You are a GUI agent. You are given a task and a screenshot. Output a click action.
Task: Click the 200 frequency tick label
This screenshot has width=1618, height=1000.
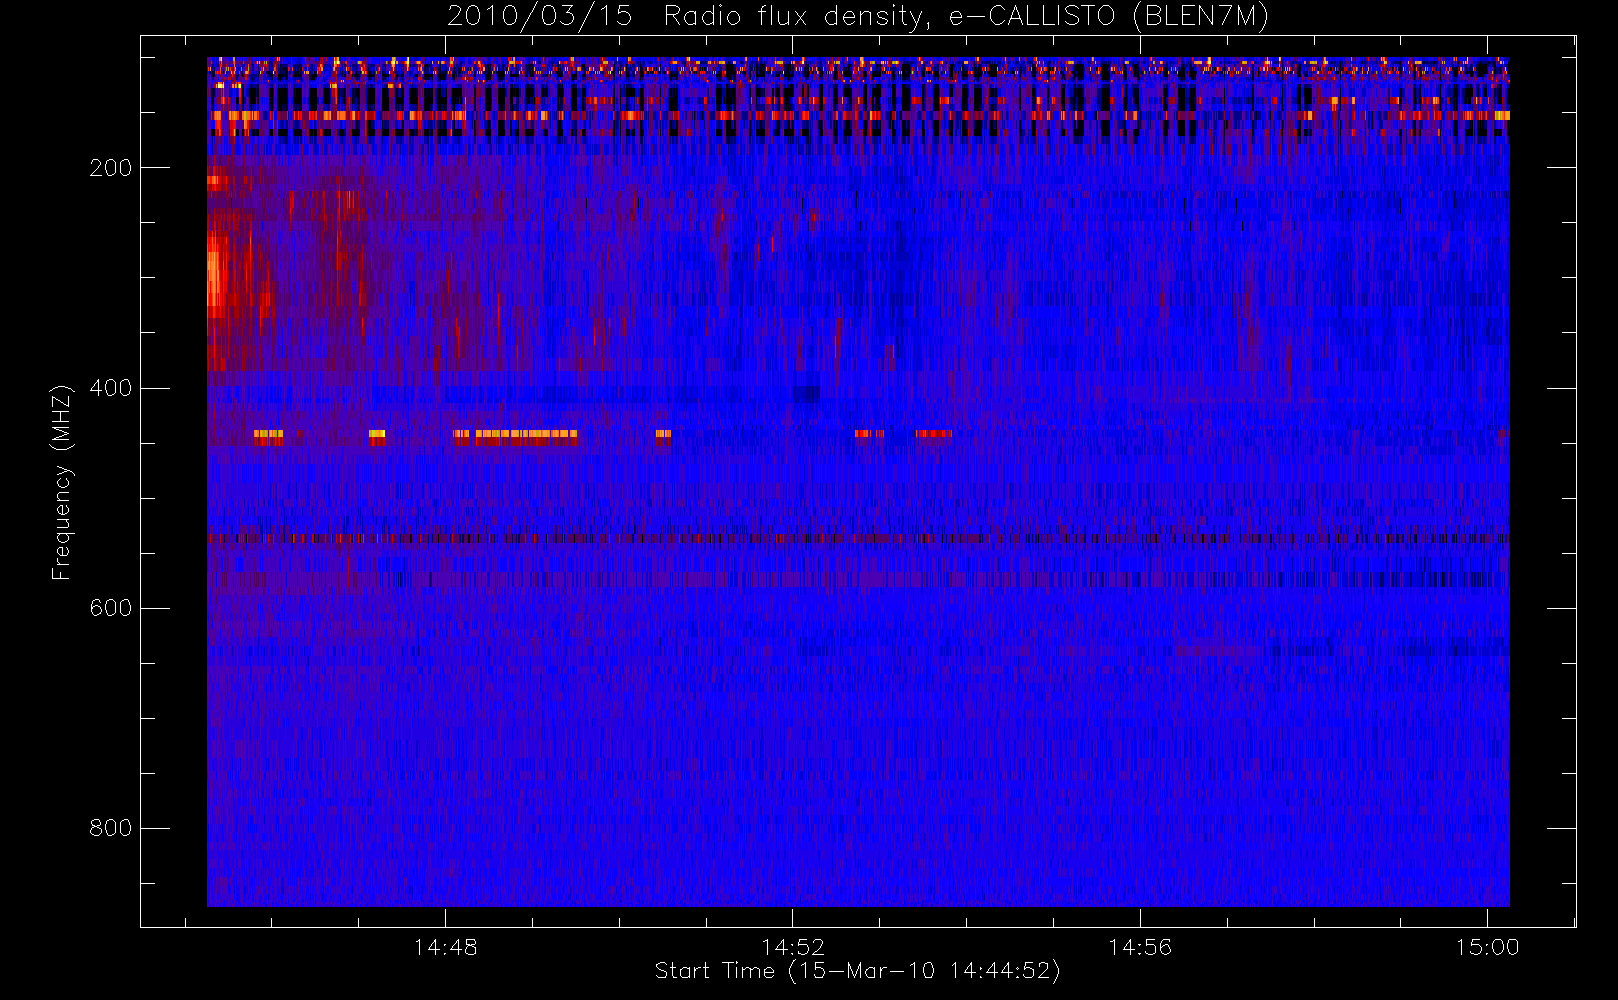coord(110,168)
